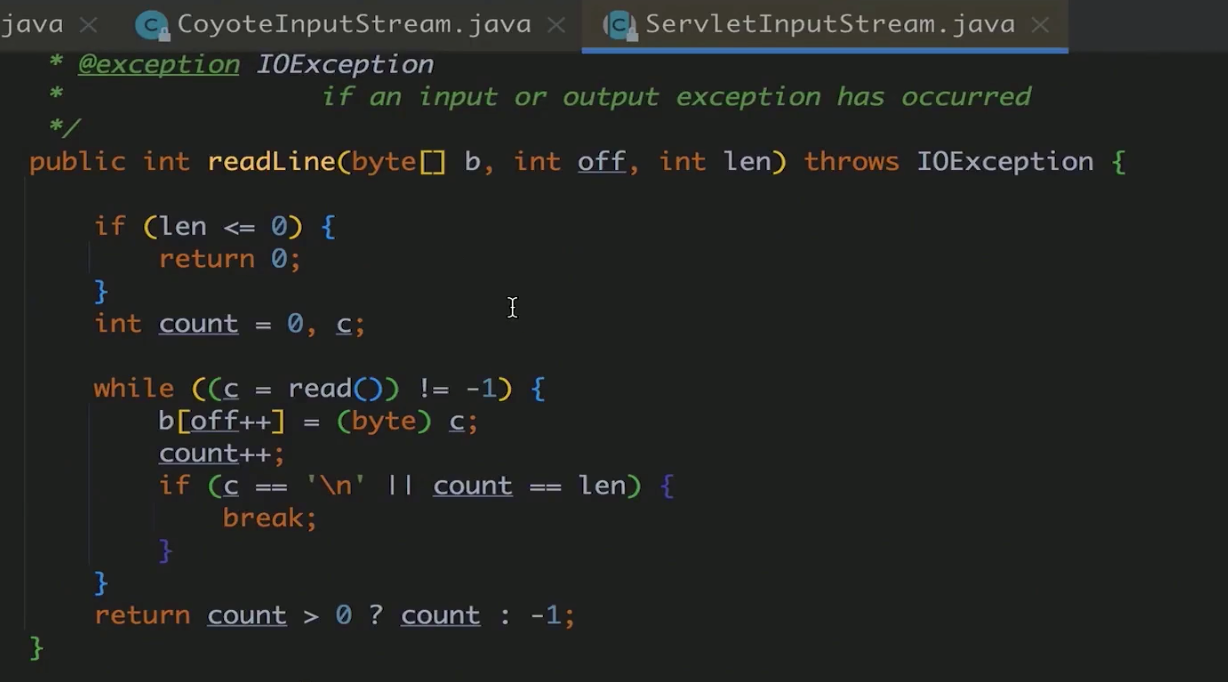Image resolution: width=1228 pixels, height=682 pixels.
Task: Click 'count' in the 'int count = 0, c;' declaration
Action: pos(198,324)
